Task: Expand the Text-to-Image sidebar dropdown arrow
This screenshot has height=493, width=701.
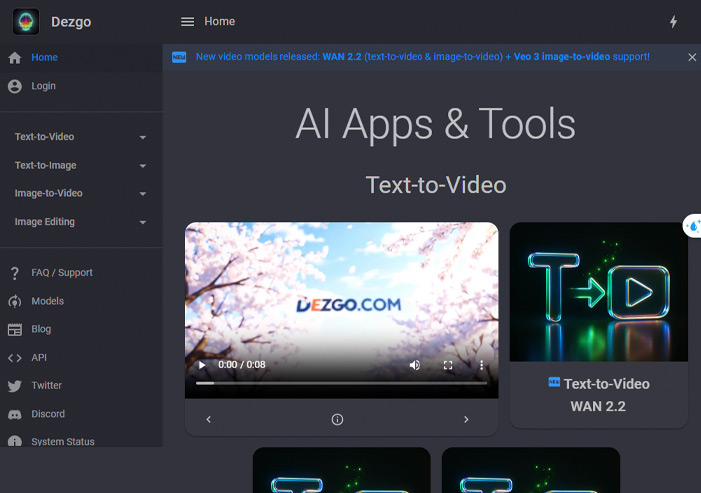Action: point(143,166)
